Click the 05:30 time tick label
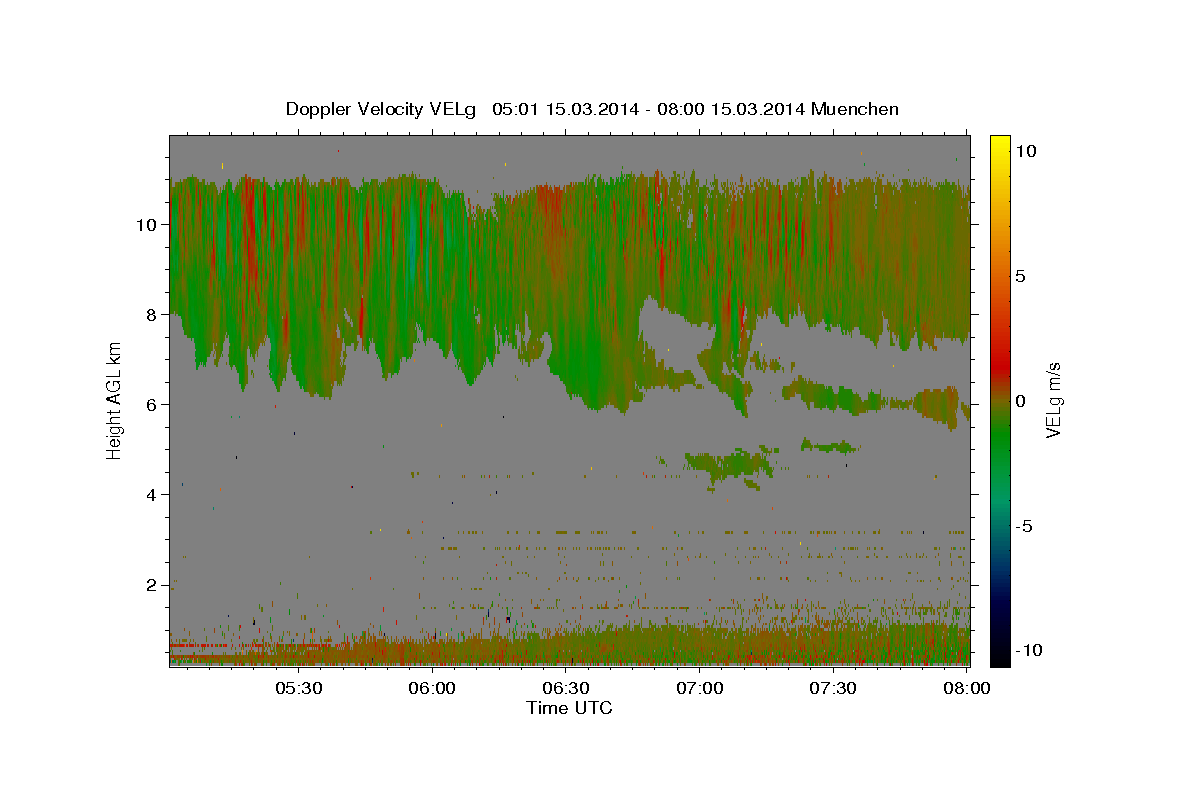The image size is (1200, 800). 298,688
